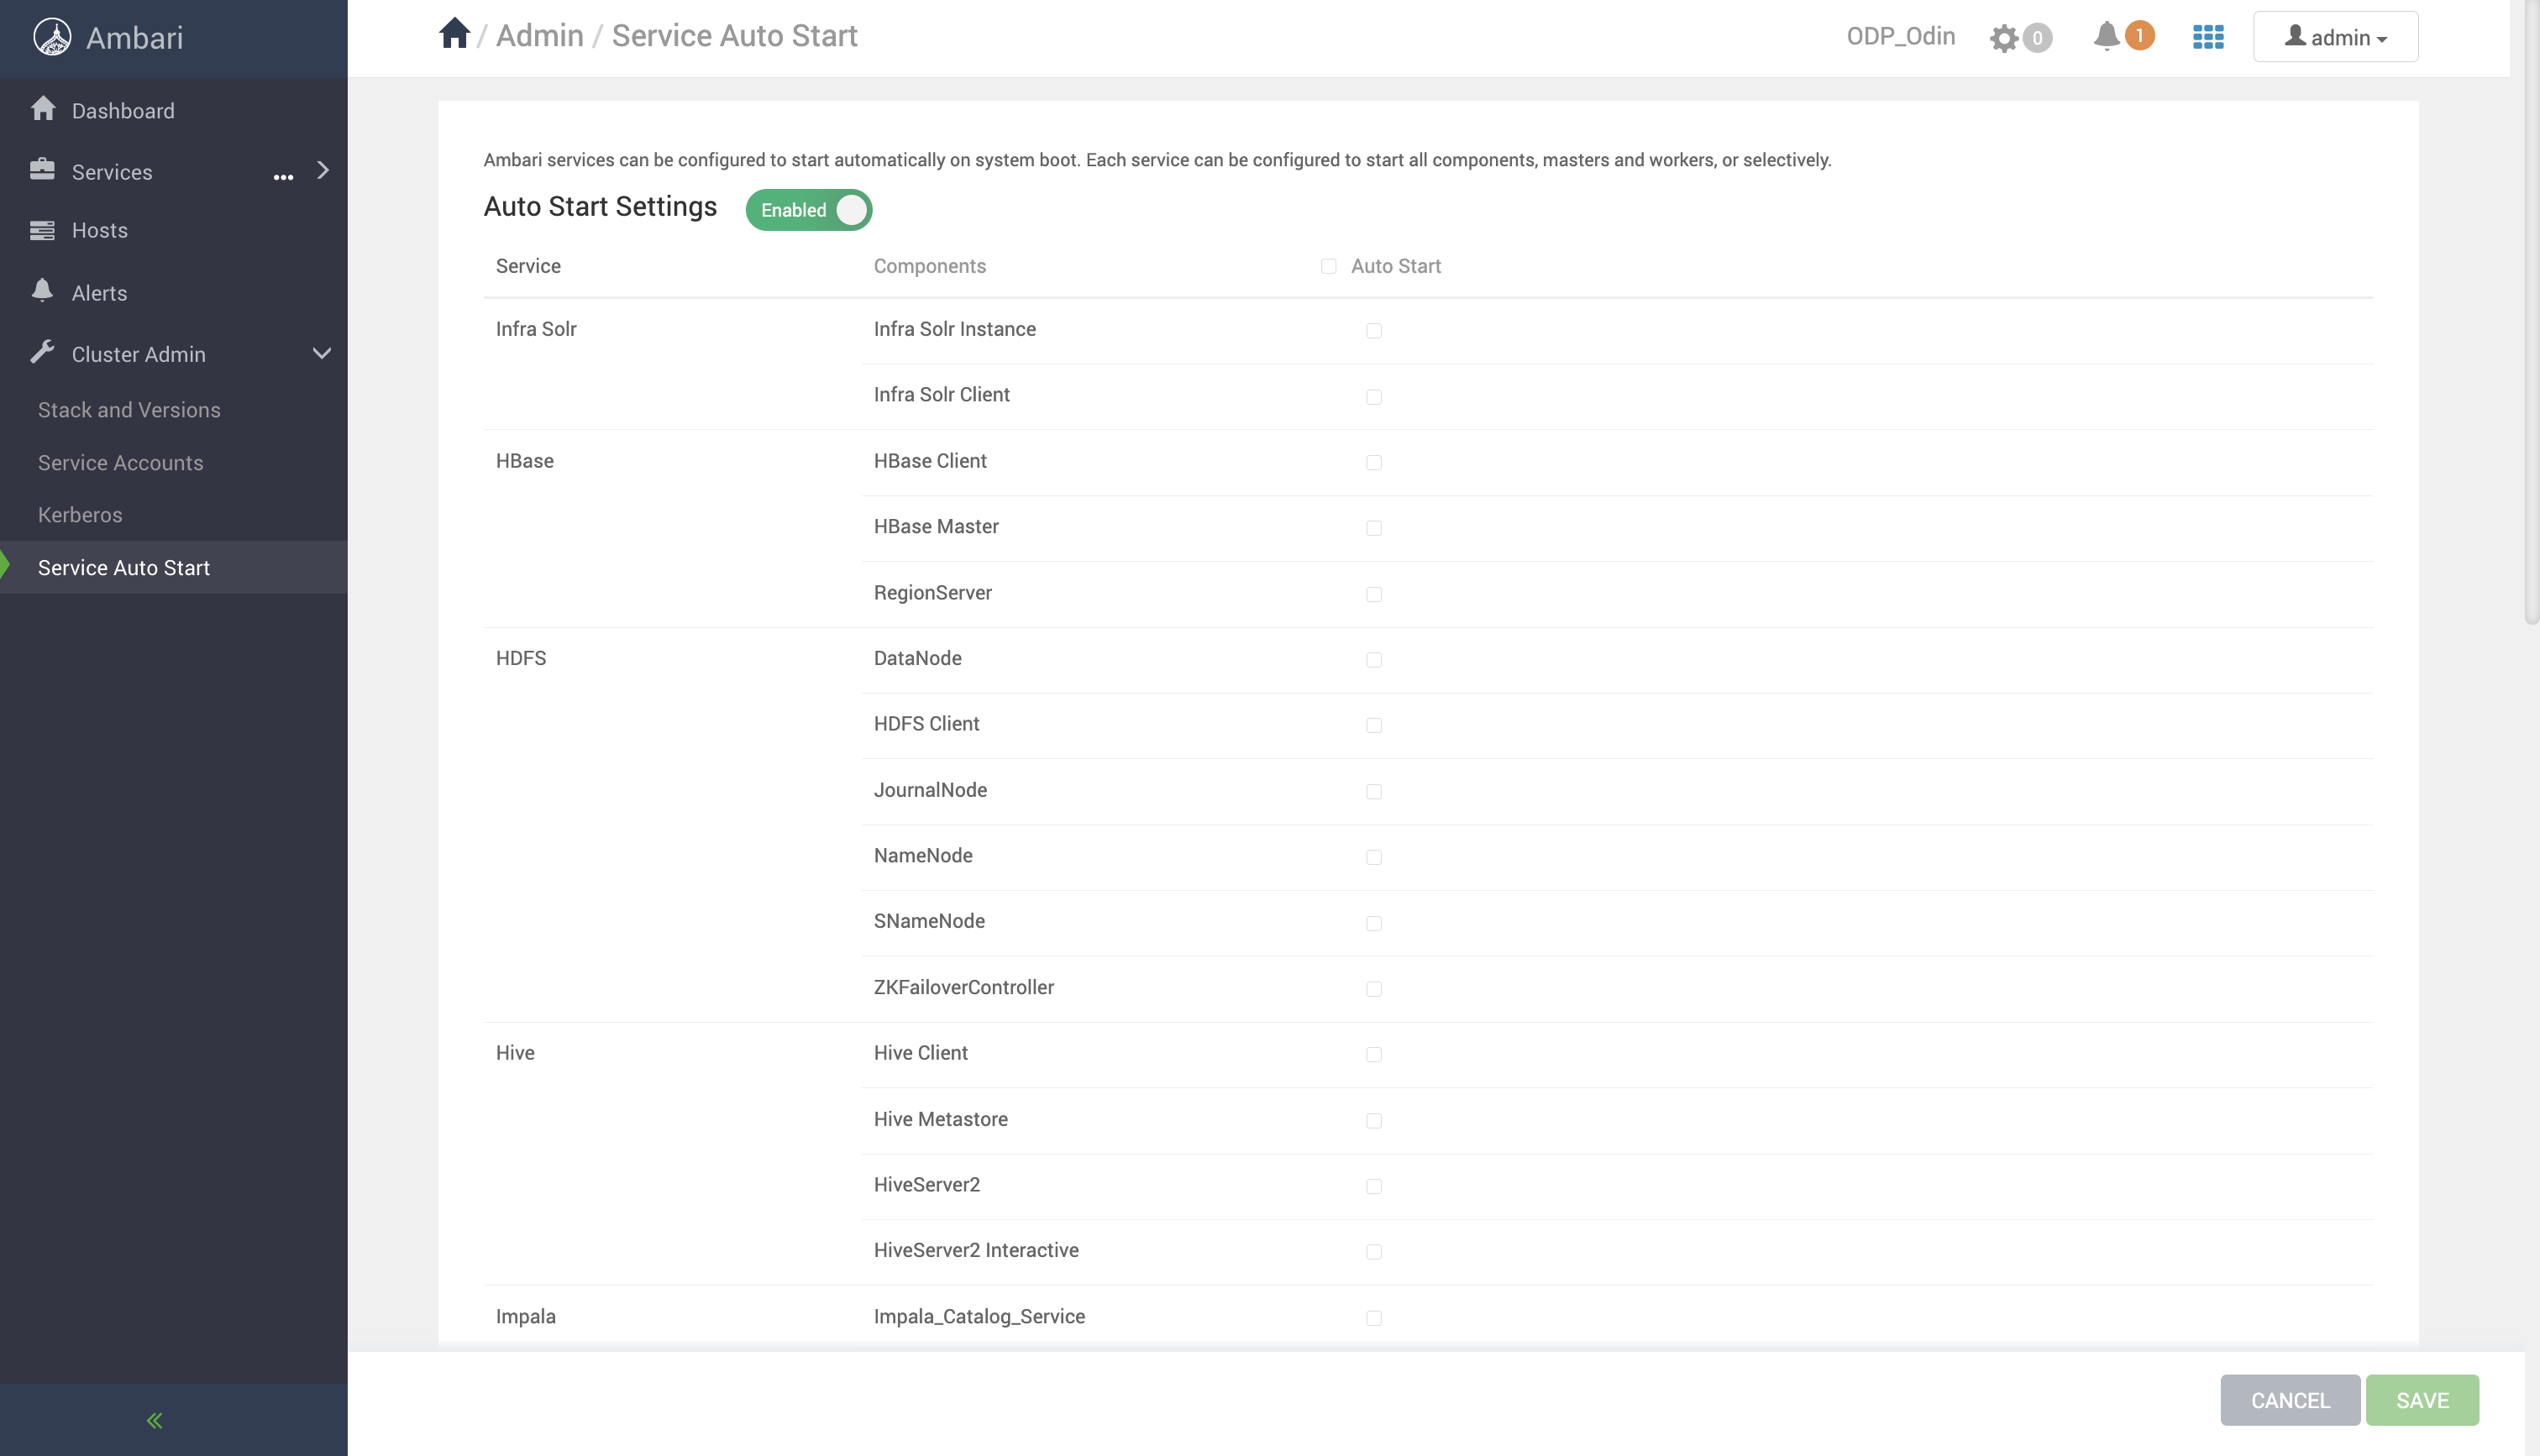Enable auto start for Infra Solr Client
This screenshot has width=2540, height=1456.
(x=1374, y=397)
